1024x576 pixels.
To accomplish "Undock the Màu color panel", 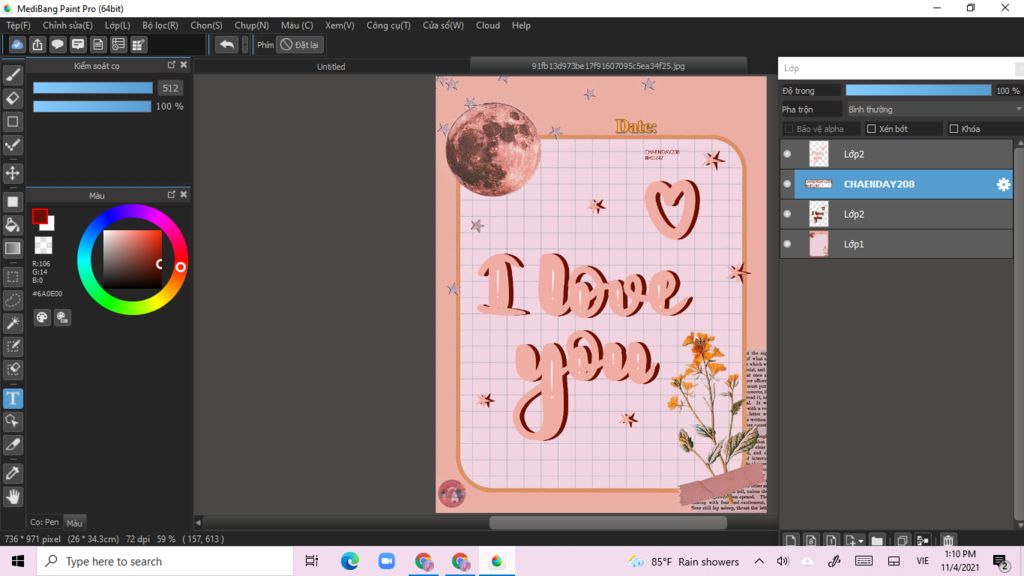I will pos(171,194).
